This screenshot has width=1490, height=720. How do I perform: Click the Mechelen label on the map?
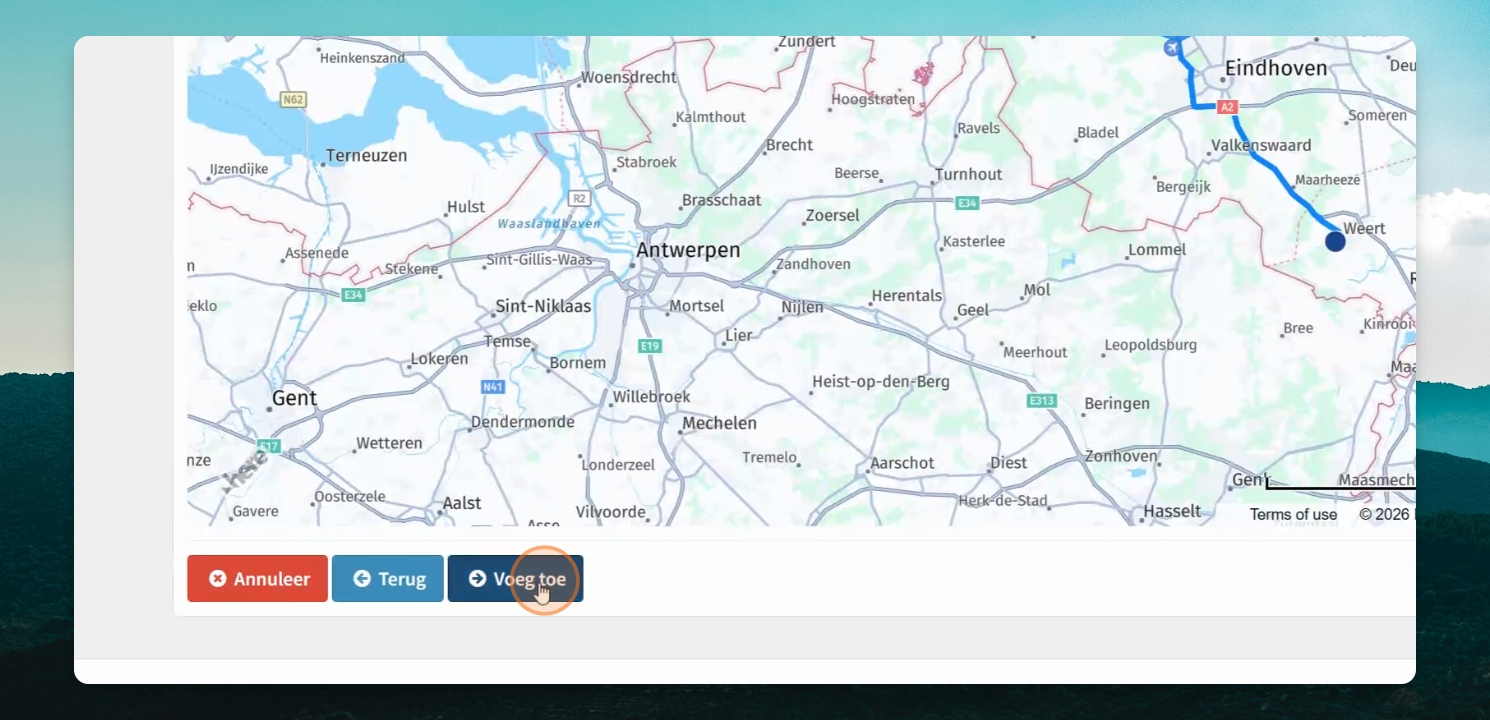point(719,423)
